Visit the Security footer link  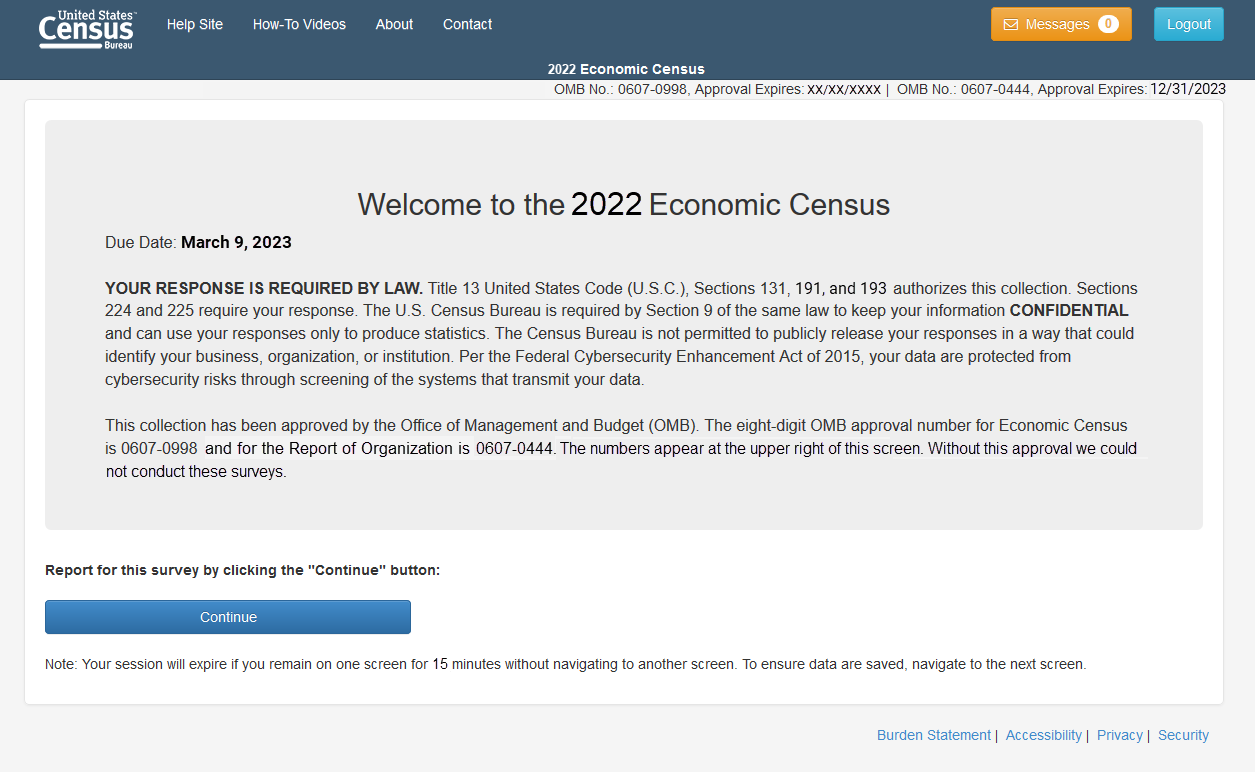point(1183,735)
